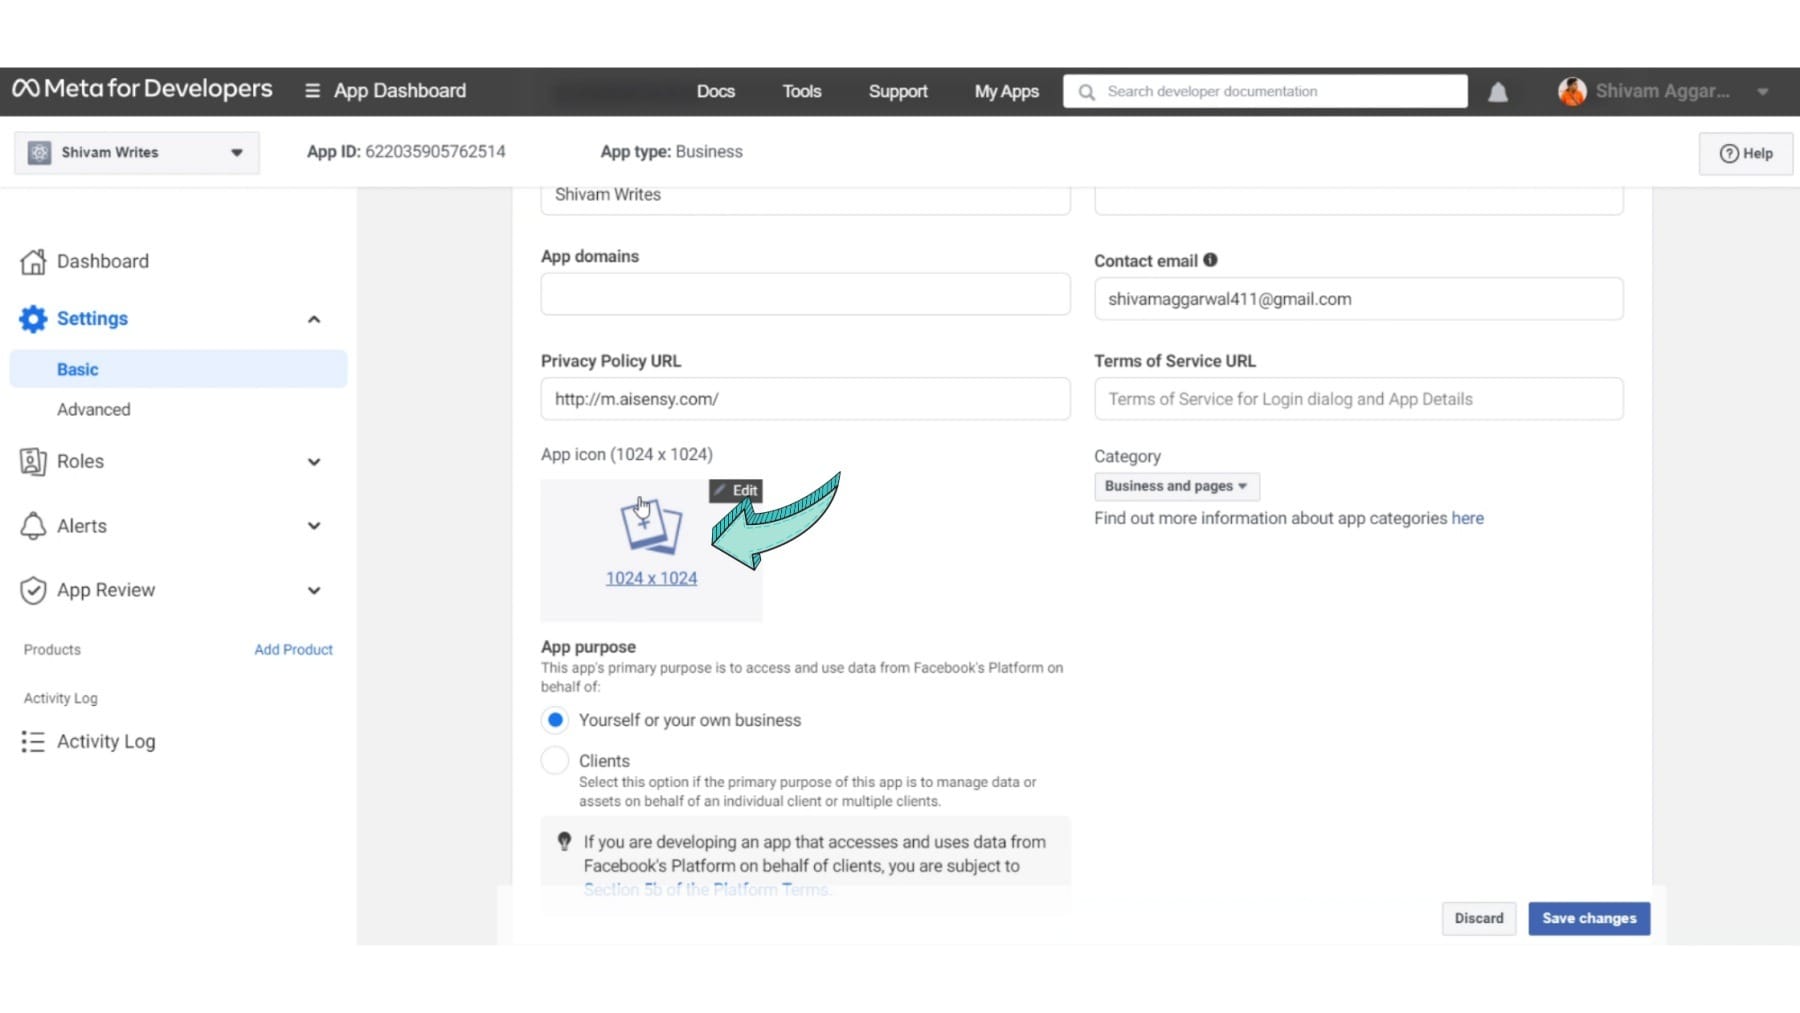The image size is (1800, 1013).
Task: Open the Docs menu item
Action: [x=715, y=91]
